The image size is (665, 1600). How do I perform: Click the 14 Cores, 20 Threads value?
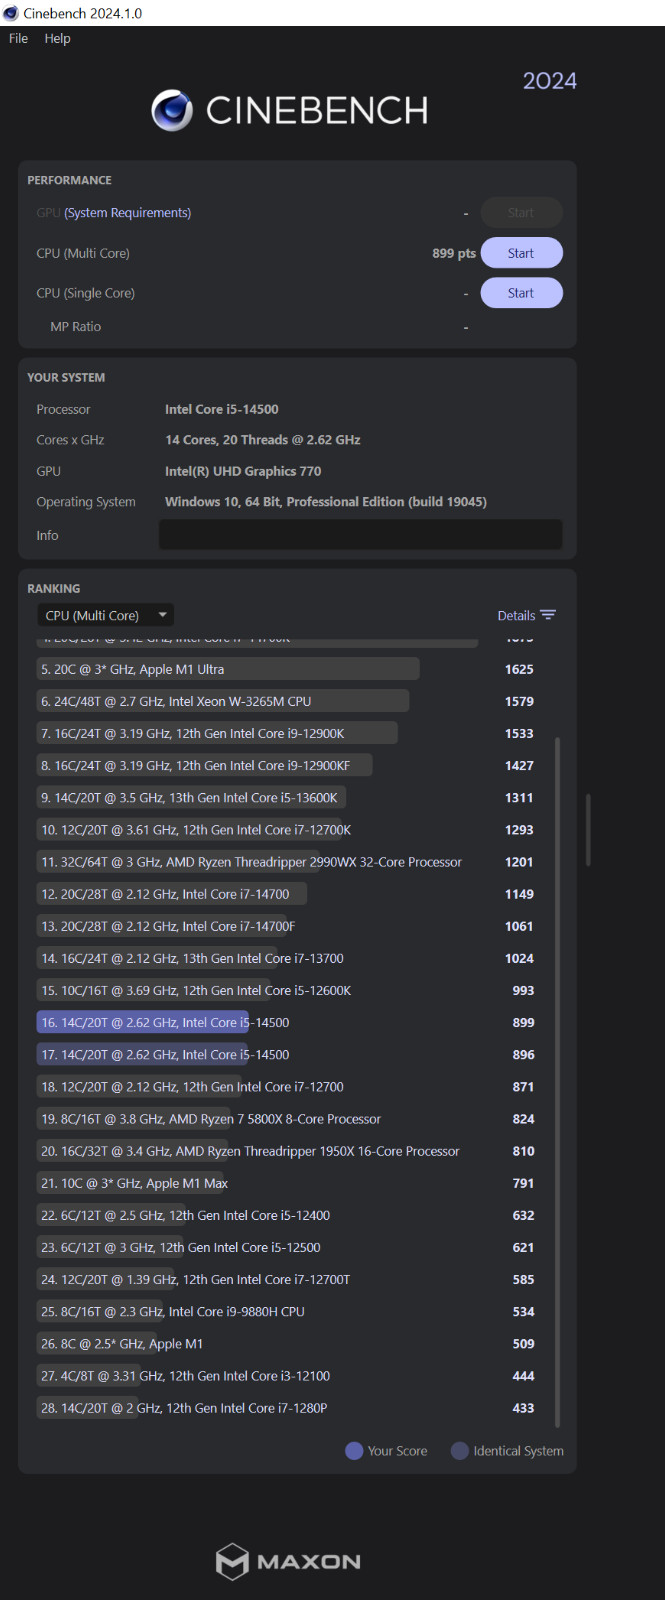tap(263, 440)
